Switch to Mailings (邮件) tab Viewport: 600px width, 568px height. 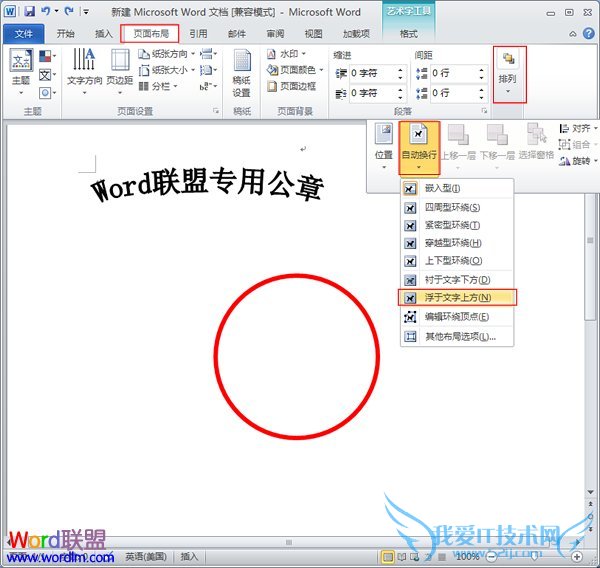[x=237, y=34]
